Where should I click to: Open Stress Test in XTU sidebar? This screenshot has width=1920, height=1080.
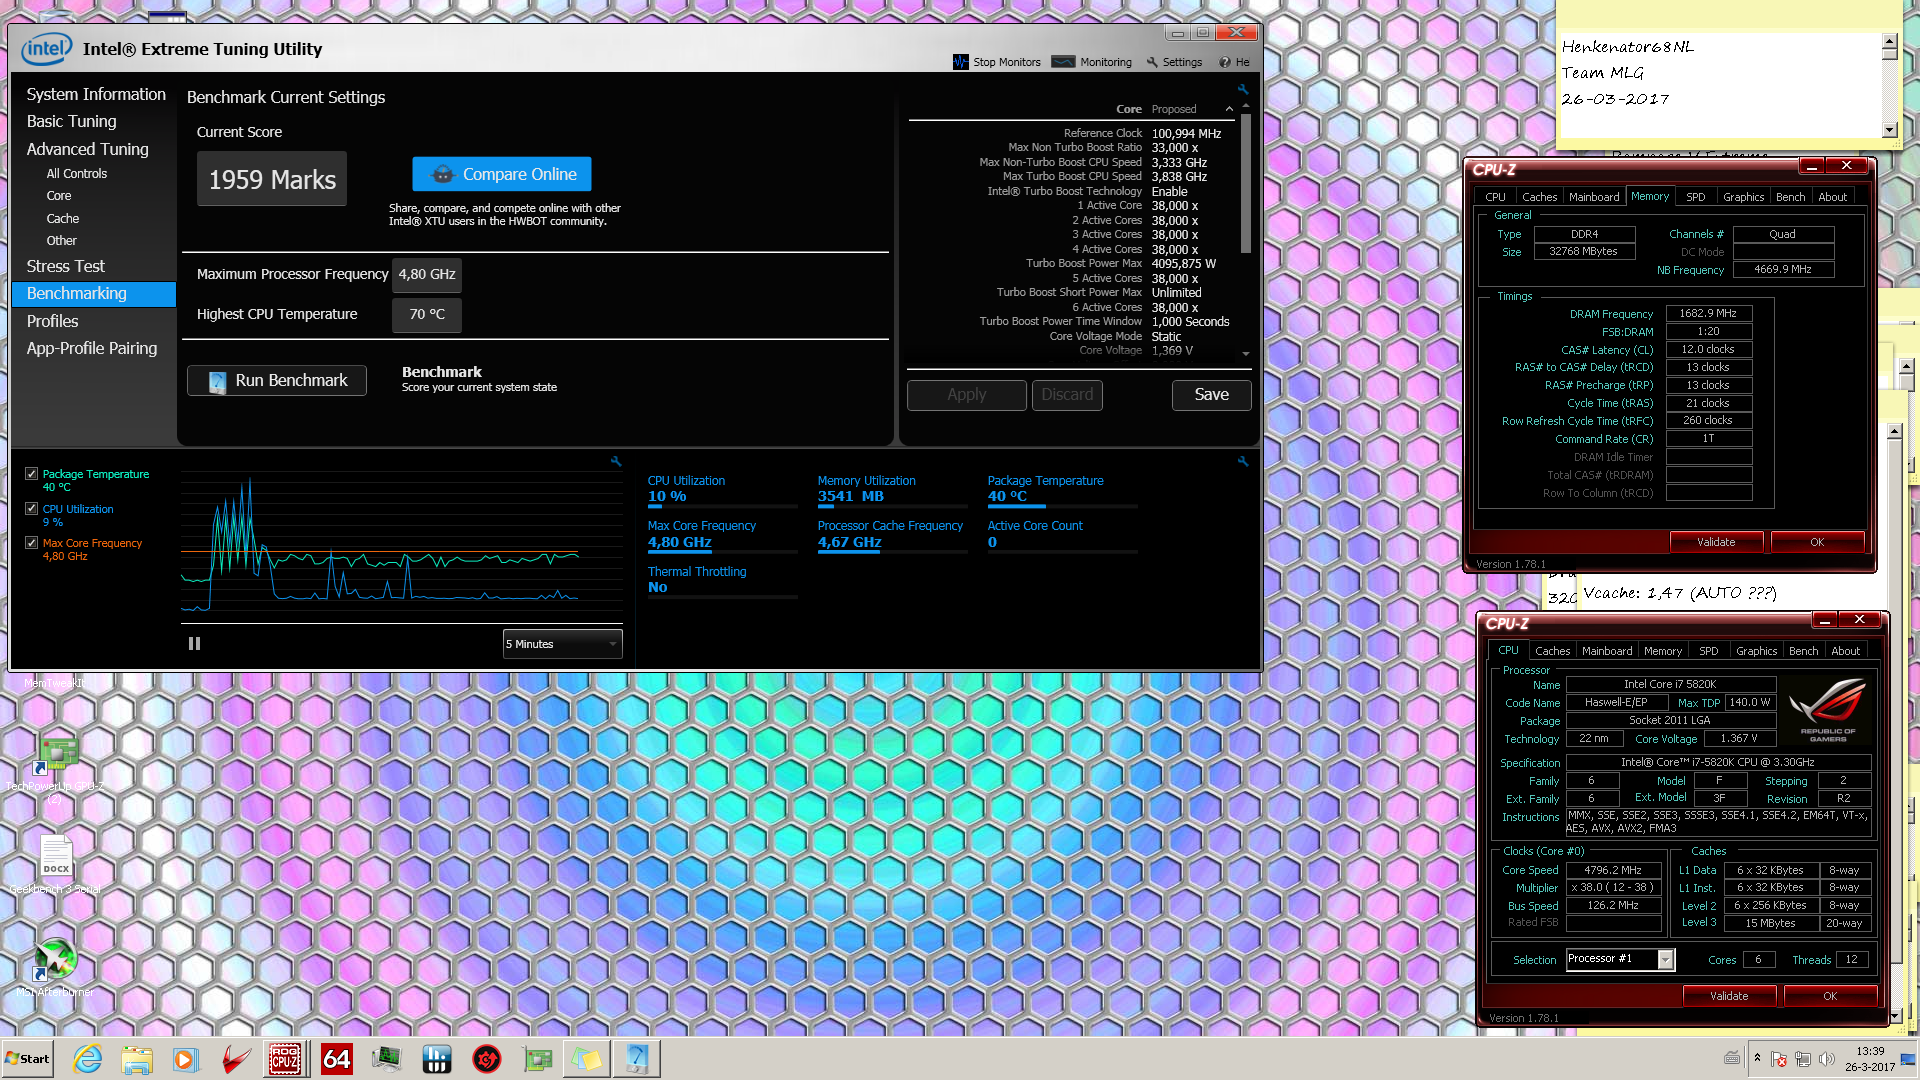click(x=66, y=266)
